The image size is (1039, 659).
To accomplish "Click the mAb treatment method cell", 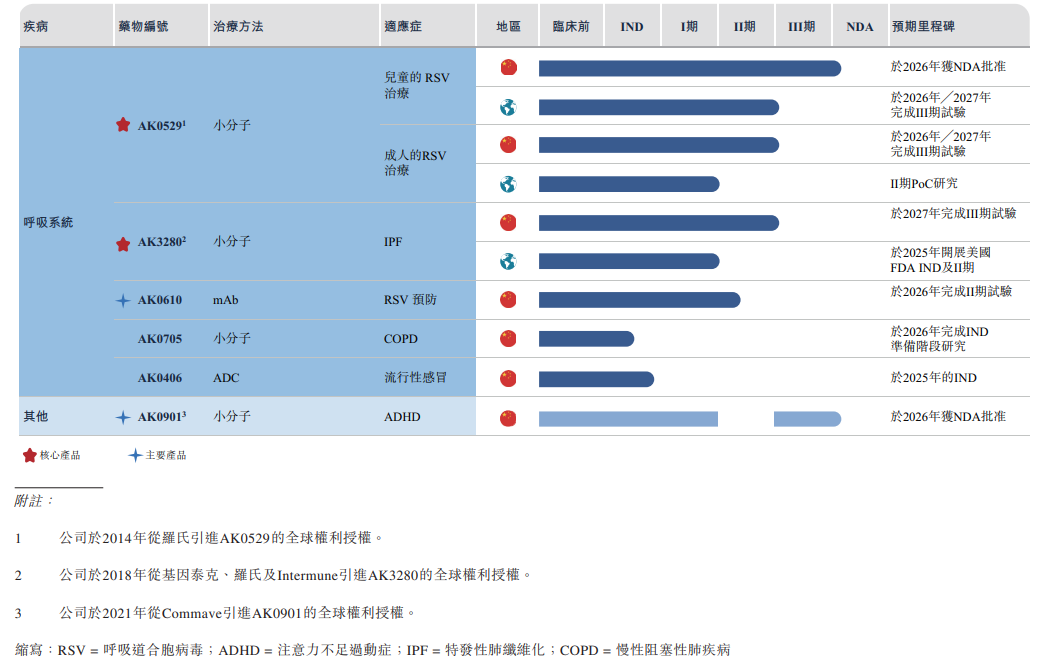I will (225, 300).
